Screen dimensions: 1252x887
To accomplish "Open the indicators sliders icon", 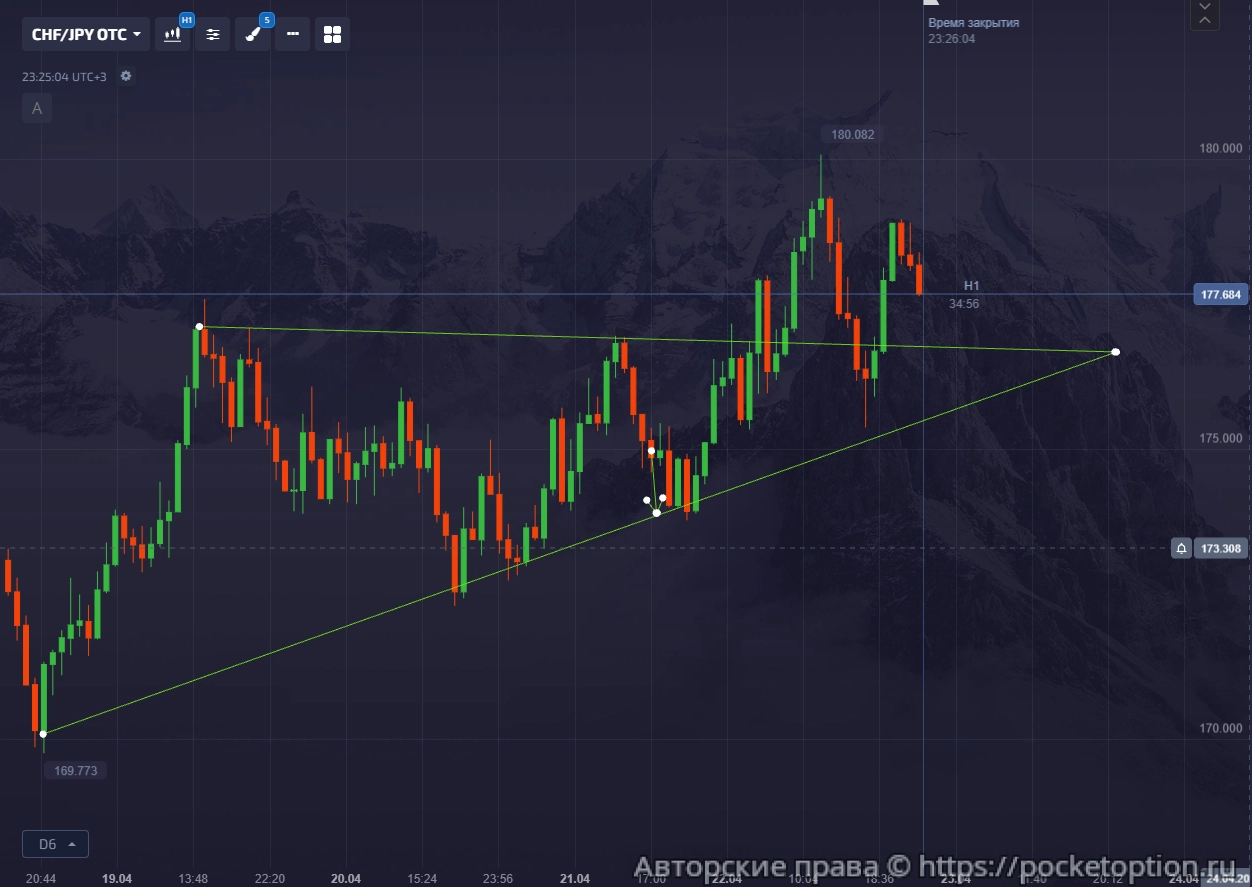I will pyautogui.click(x=213, y=34).
